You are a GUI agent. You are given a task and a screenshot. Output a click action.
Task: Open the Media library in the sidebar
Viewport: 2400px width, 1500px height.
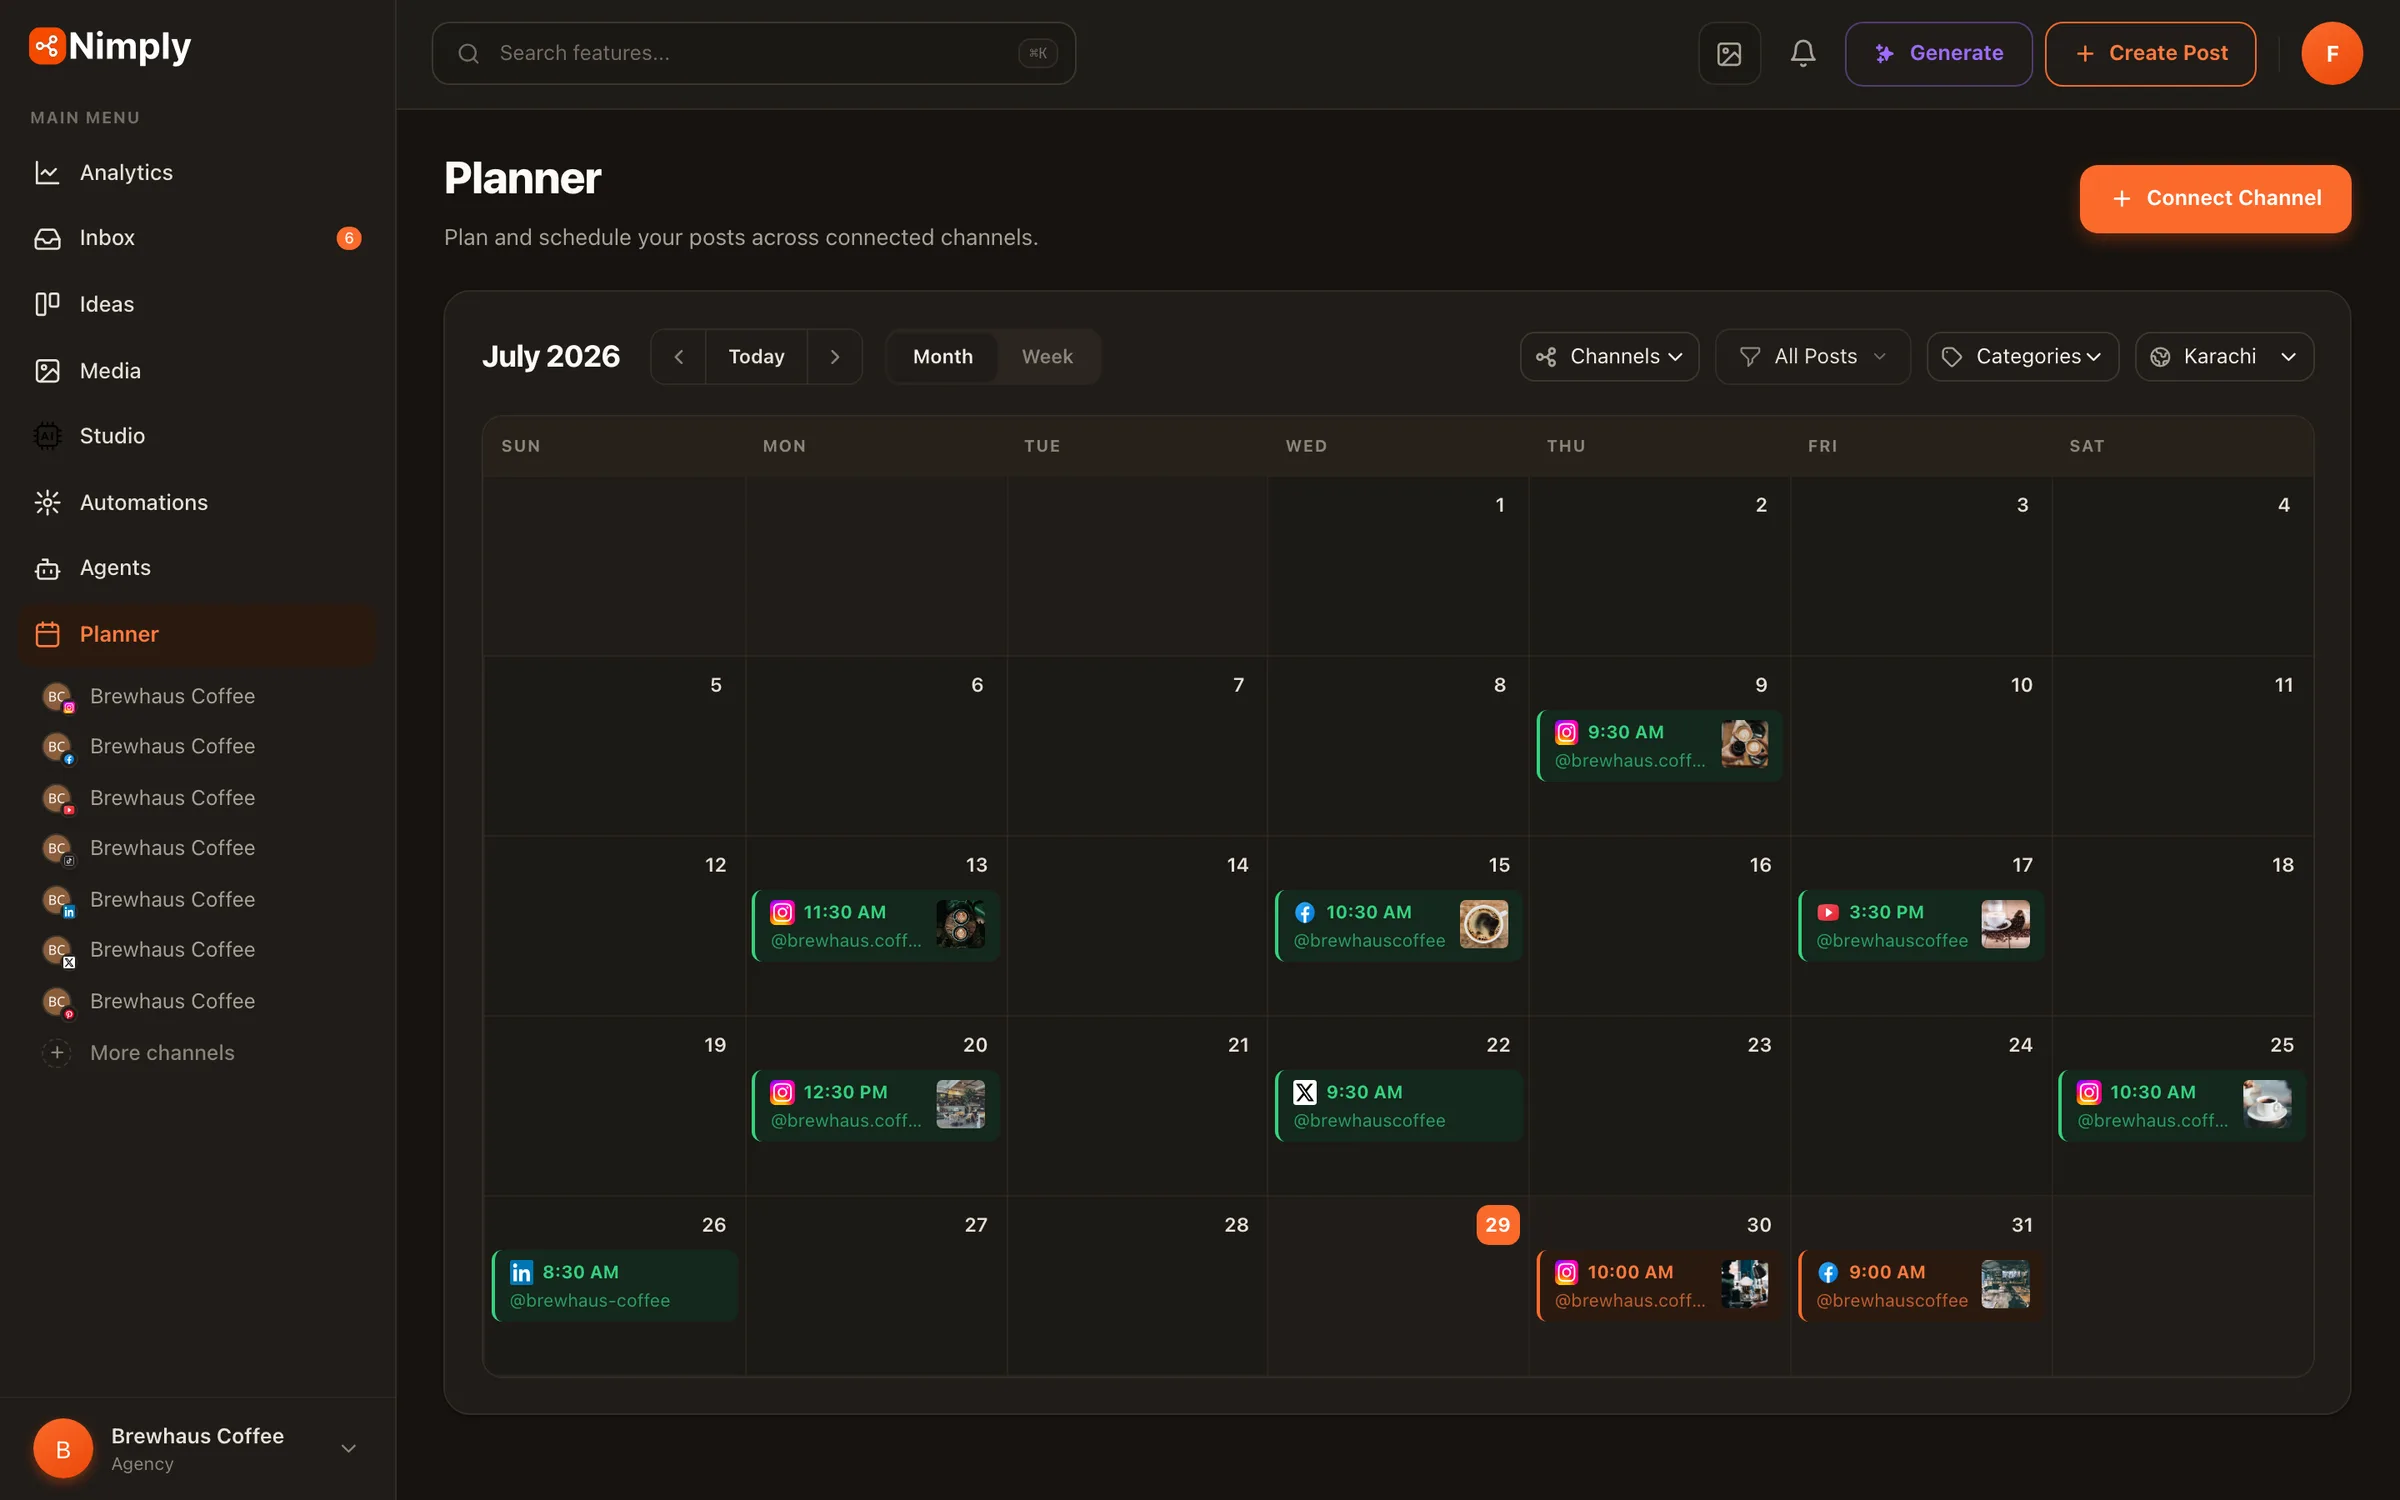pos(198,371)
